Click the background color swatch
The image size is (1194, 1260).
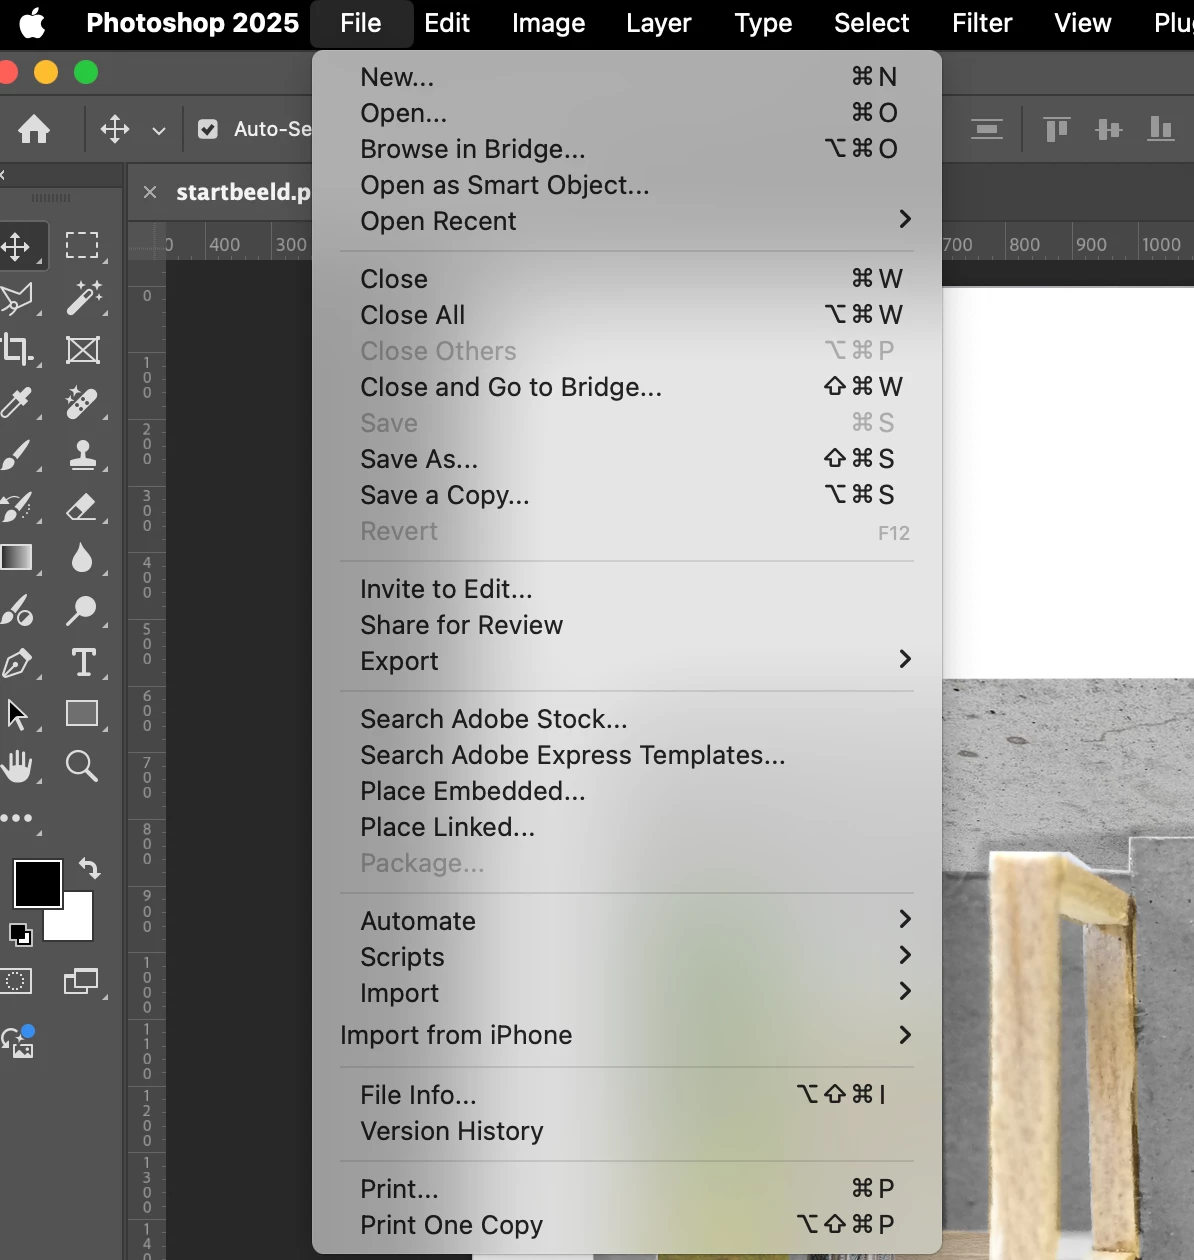(x=76, y=920)
